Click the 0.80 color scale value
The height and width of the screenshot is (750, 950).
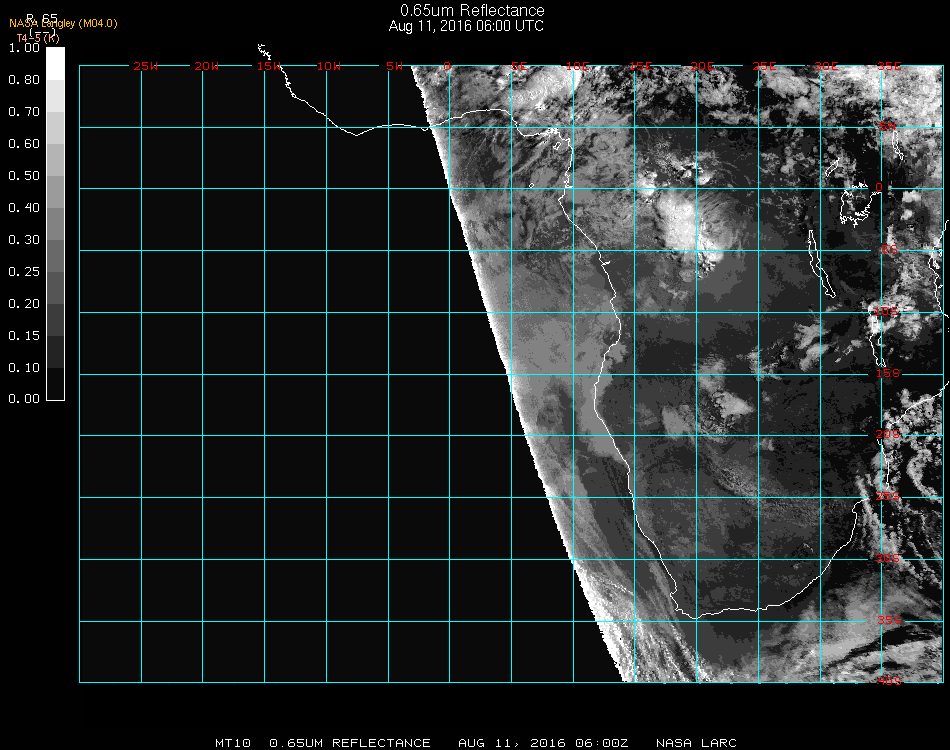pos(24,80)
